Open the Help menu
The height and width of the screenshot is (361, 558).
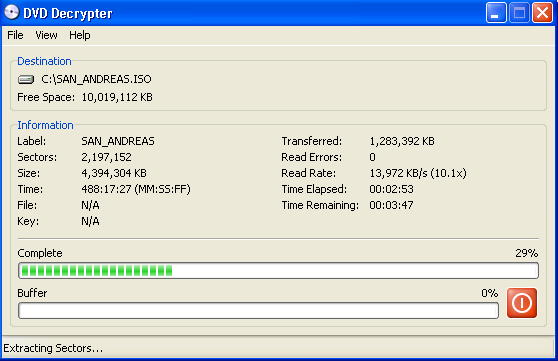(80, 35)
